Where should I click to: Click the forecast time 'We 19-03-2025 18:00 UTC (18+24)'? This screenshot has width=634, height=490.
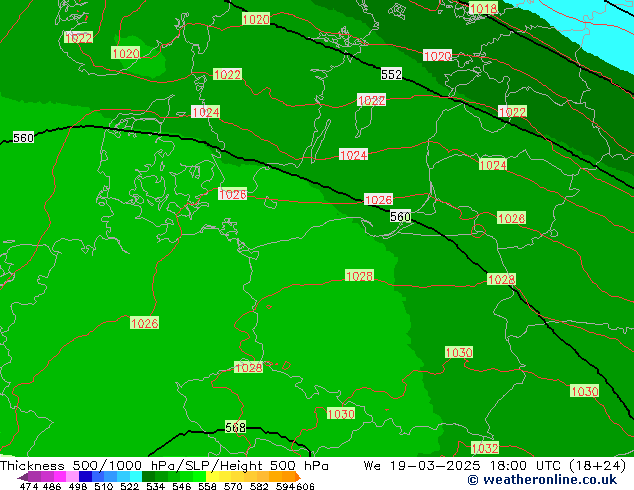tap(495, 466)
